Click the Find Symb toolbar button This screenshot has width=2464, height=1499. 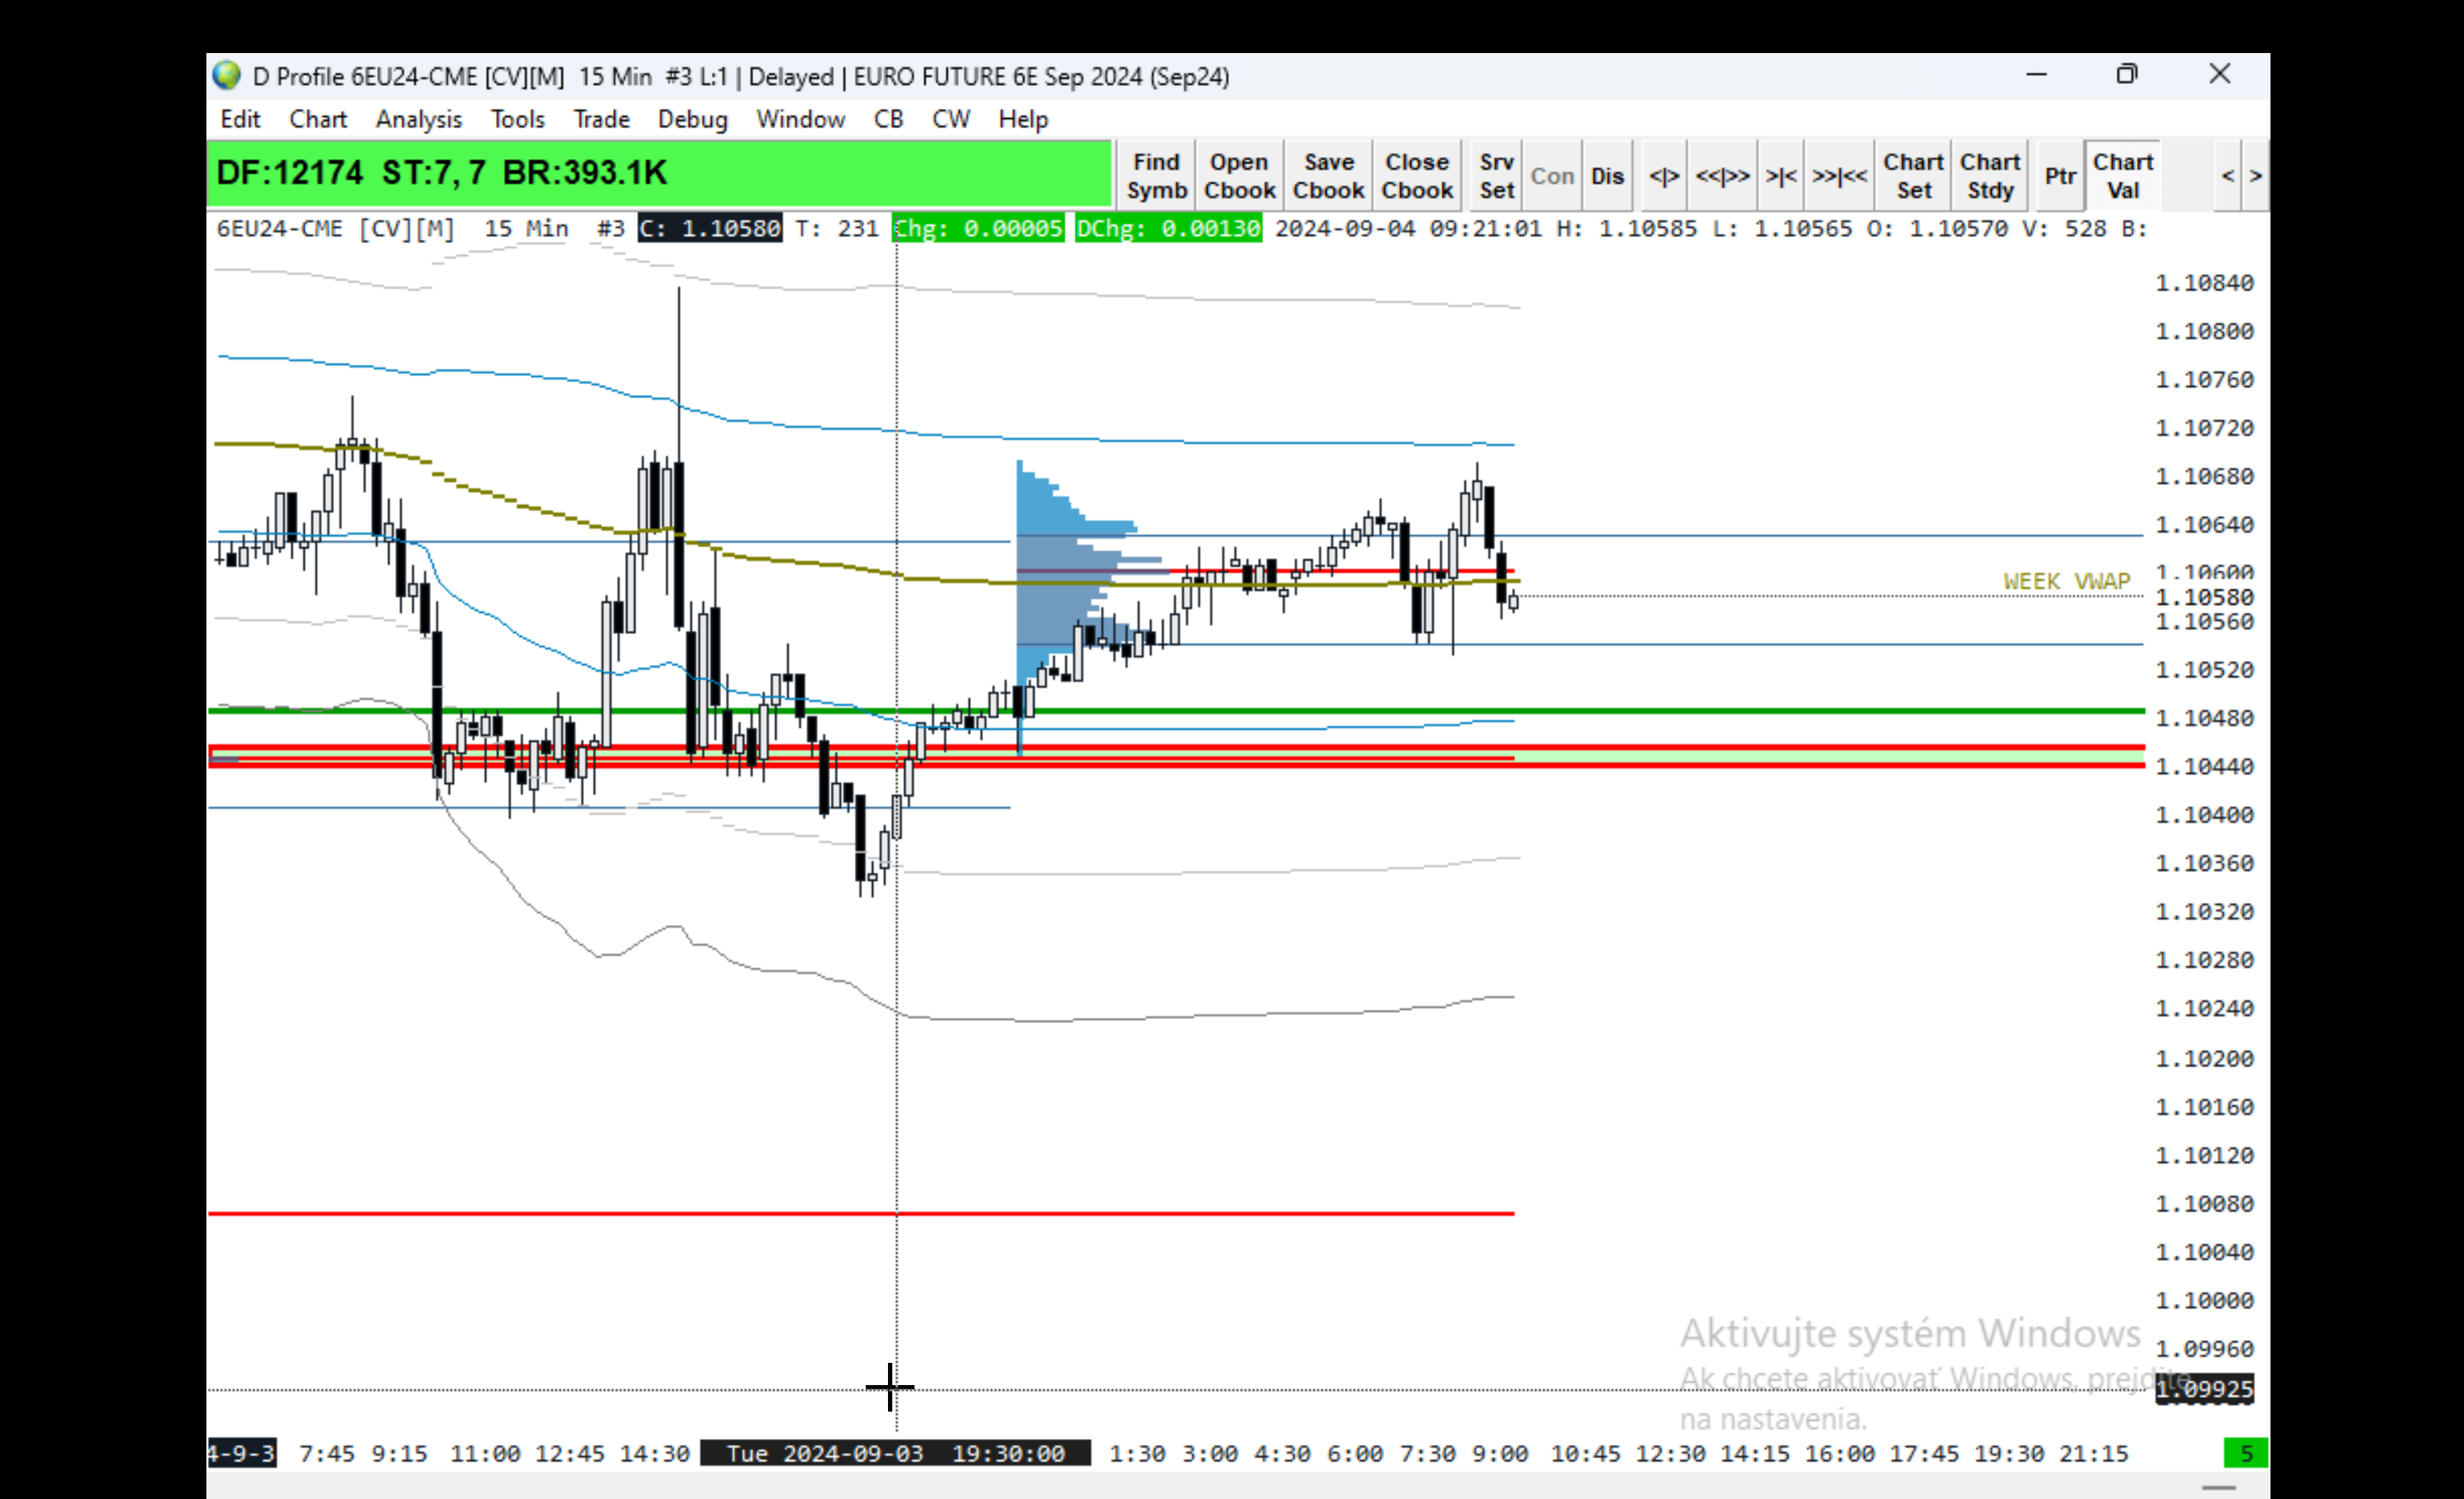(1156, 176)
